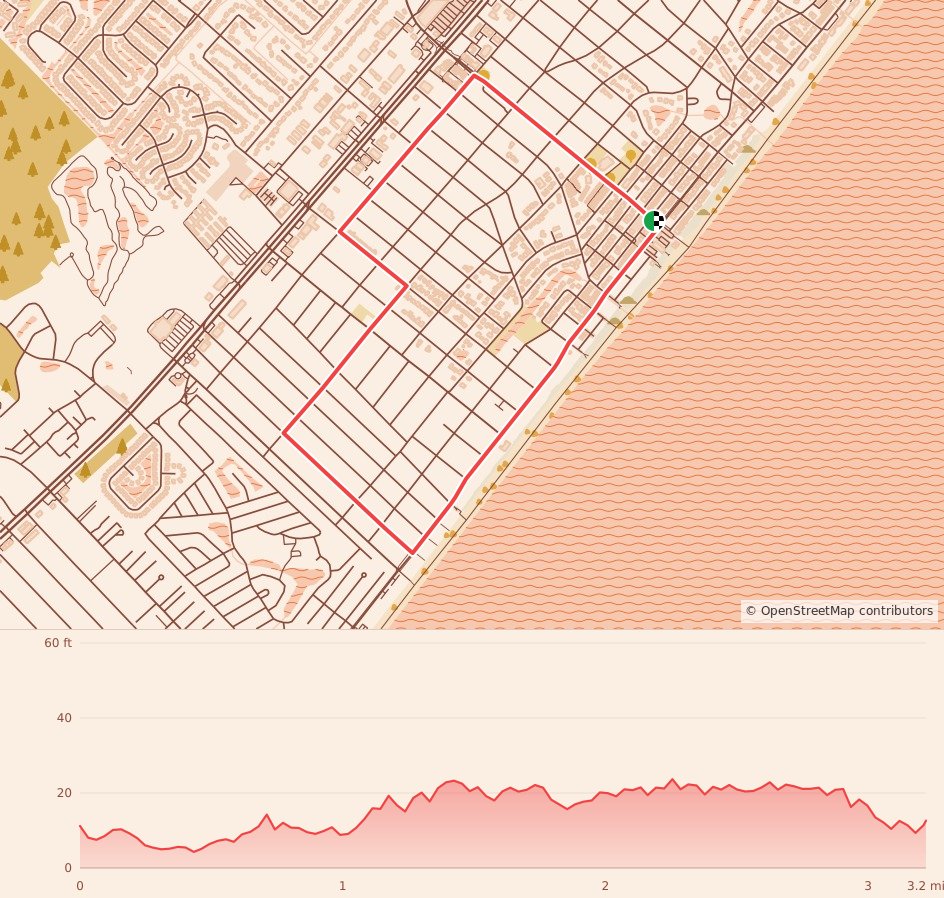944x898 pixels.
Task: Click the 40 elevation axis label
Action: (x=64, y=717)
